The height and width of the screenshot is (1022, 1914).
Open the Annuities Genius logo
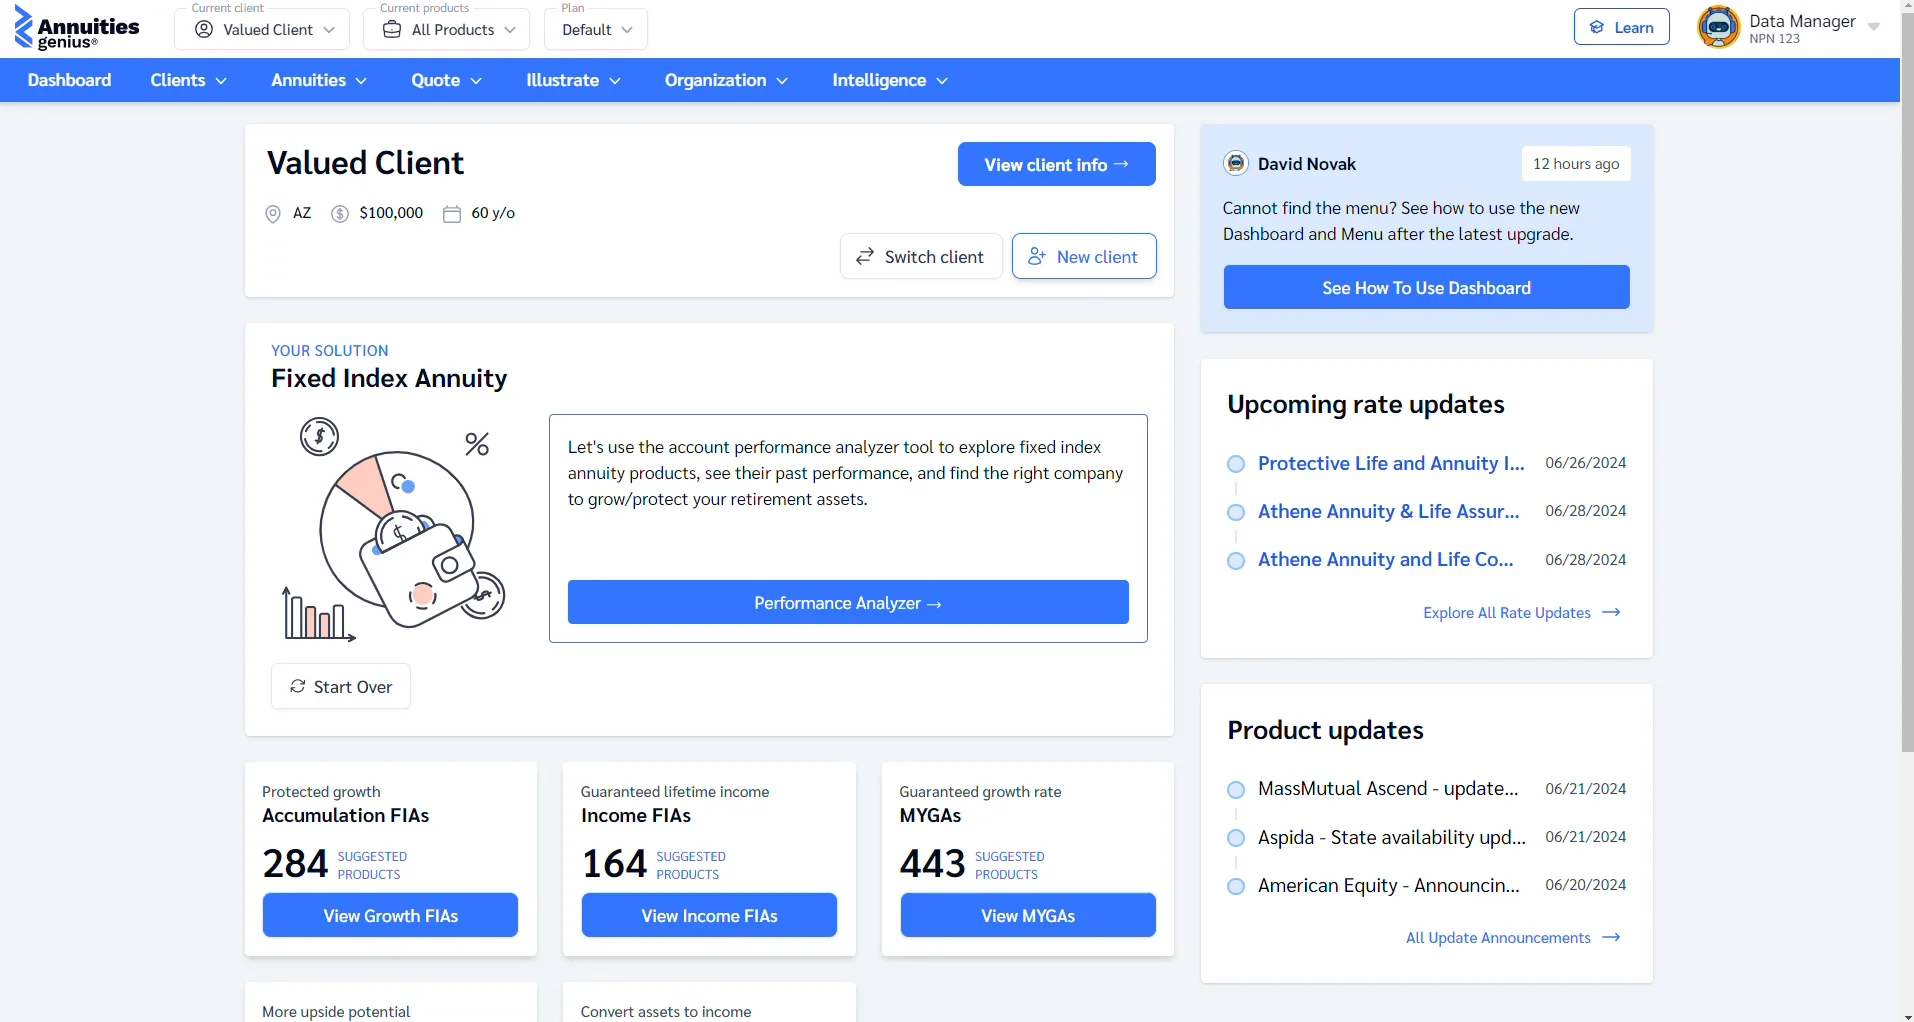pos(76,28)
